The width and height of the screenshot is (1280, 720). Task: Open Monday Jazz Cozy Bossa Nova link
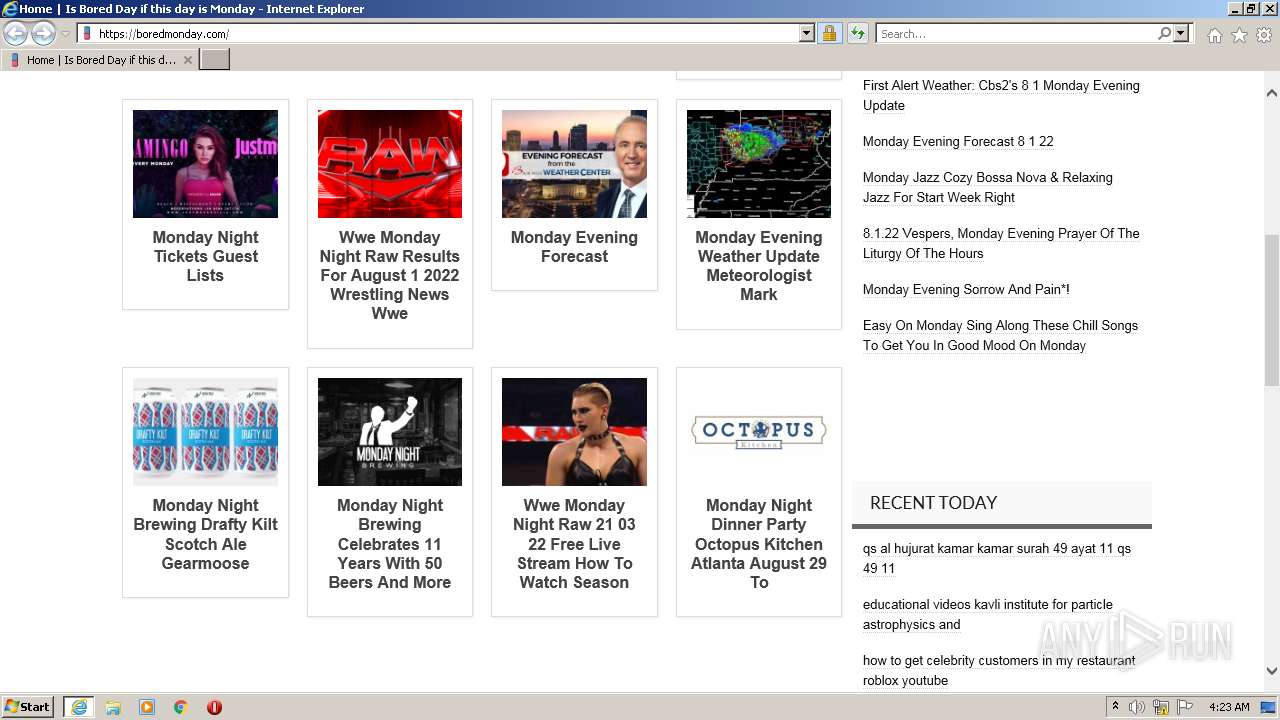point(988,187)
